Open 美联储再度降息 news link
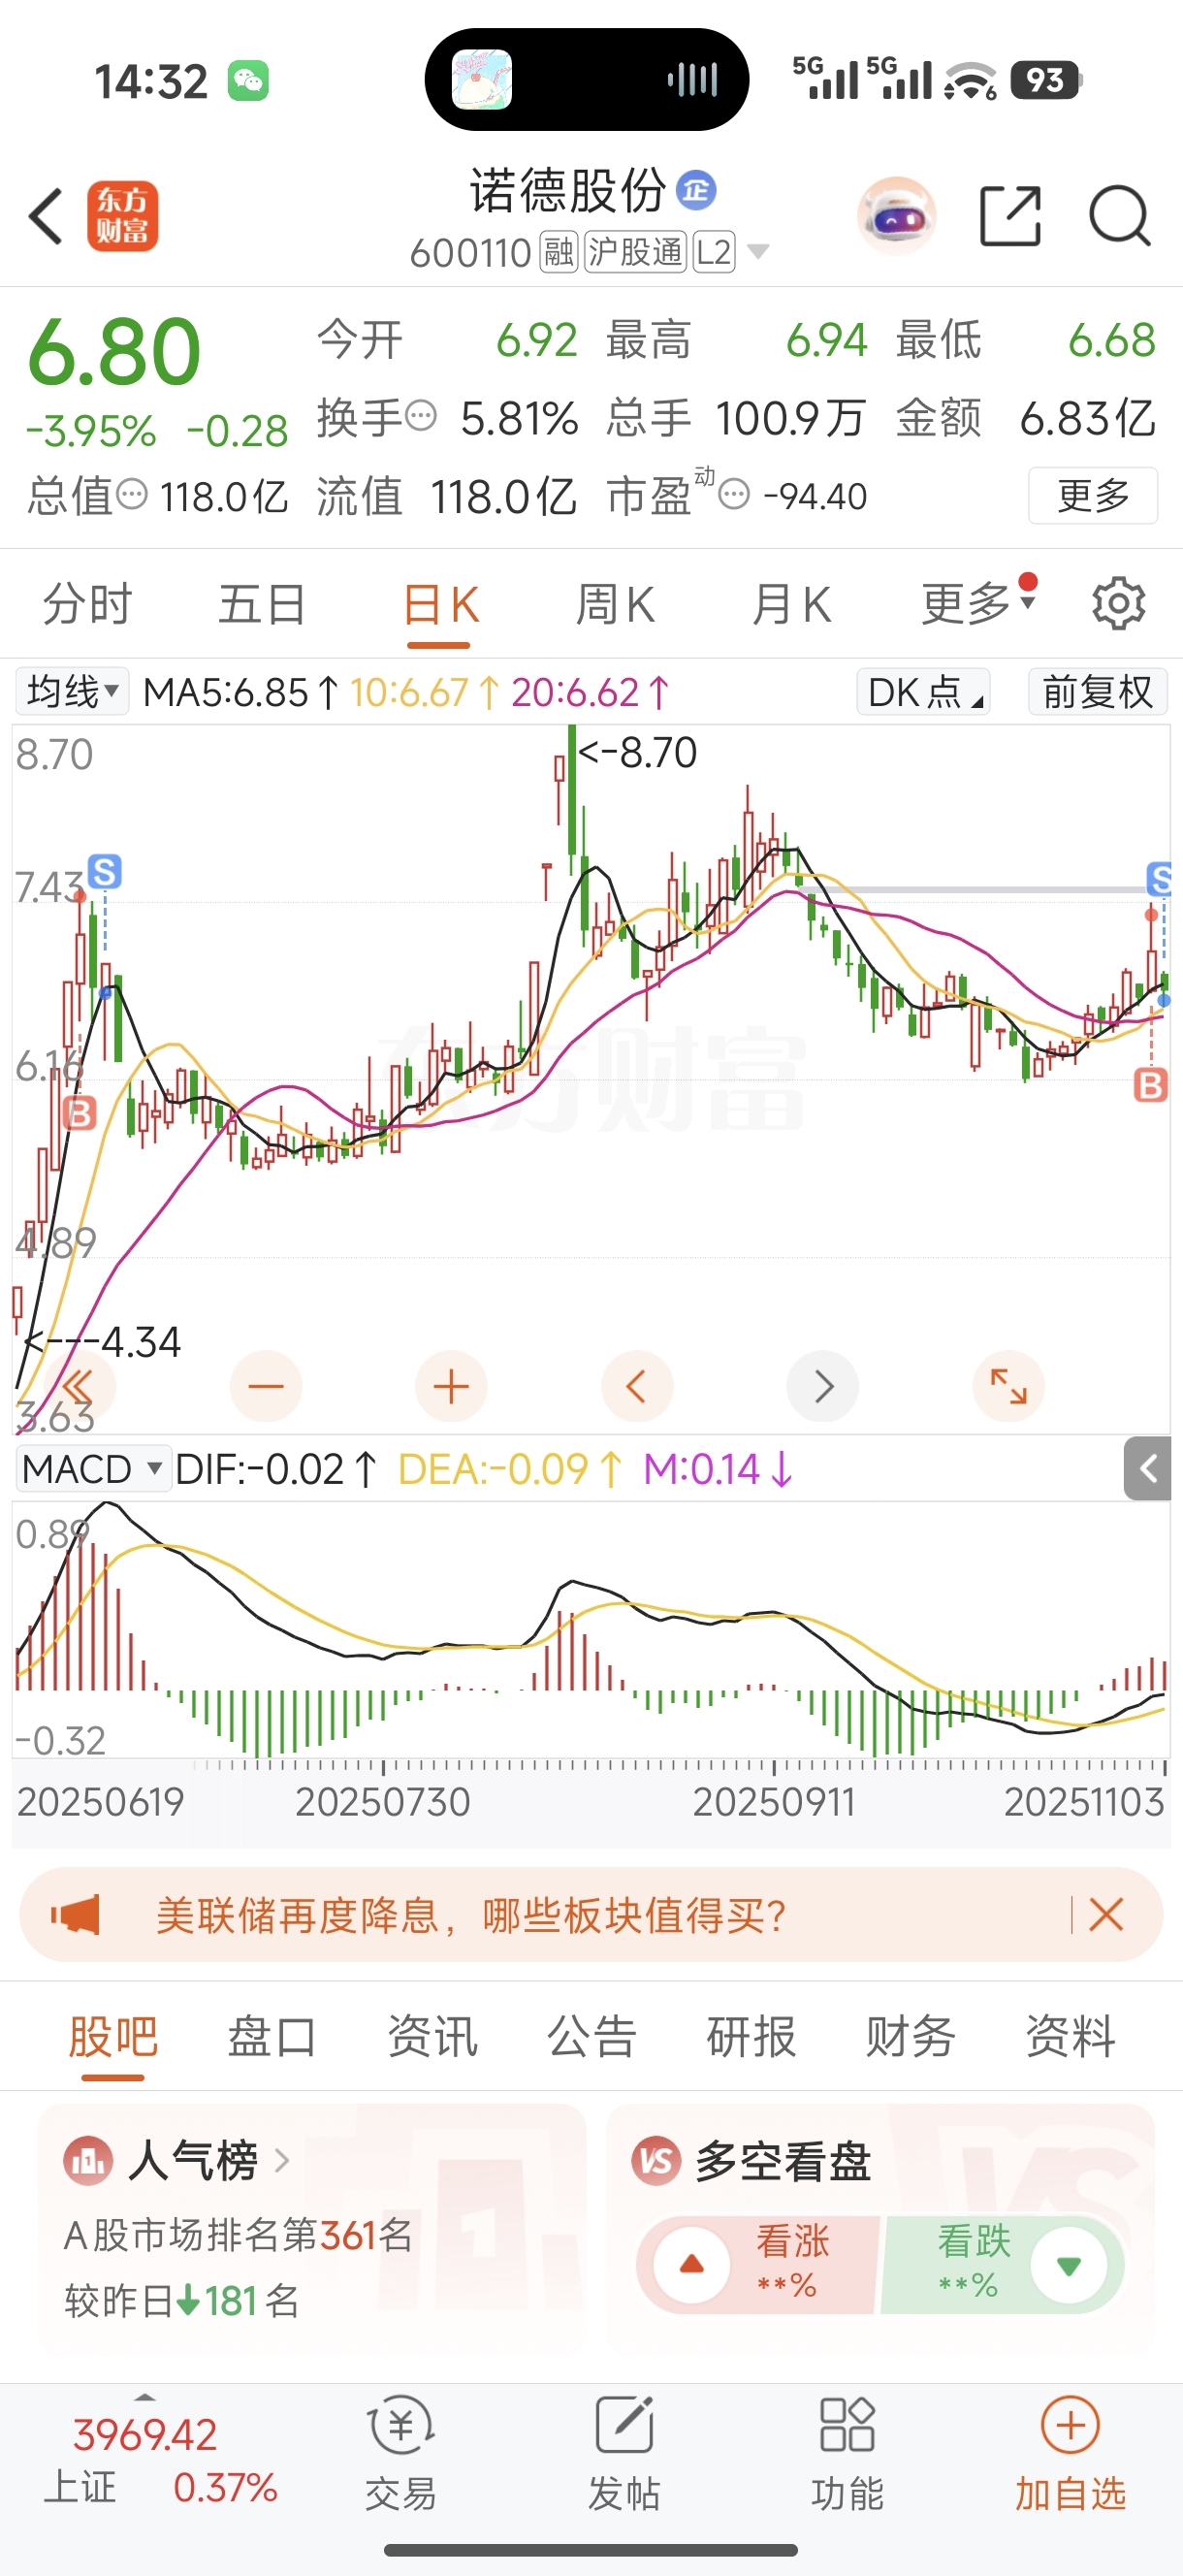The image size is (1183, 2576). pyautogui.click(x=470, y=1915)
